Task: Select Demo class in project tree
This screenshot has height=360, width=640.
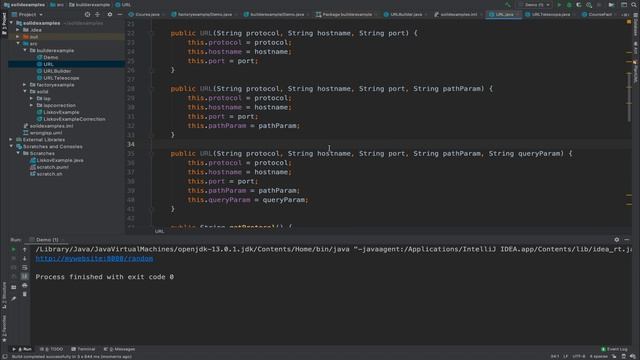Action: click(51, 57)
